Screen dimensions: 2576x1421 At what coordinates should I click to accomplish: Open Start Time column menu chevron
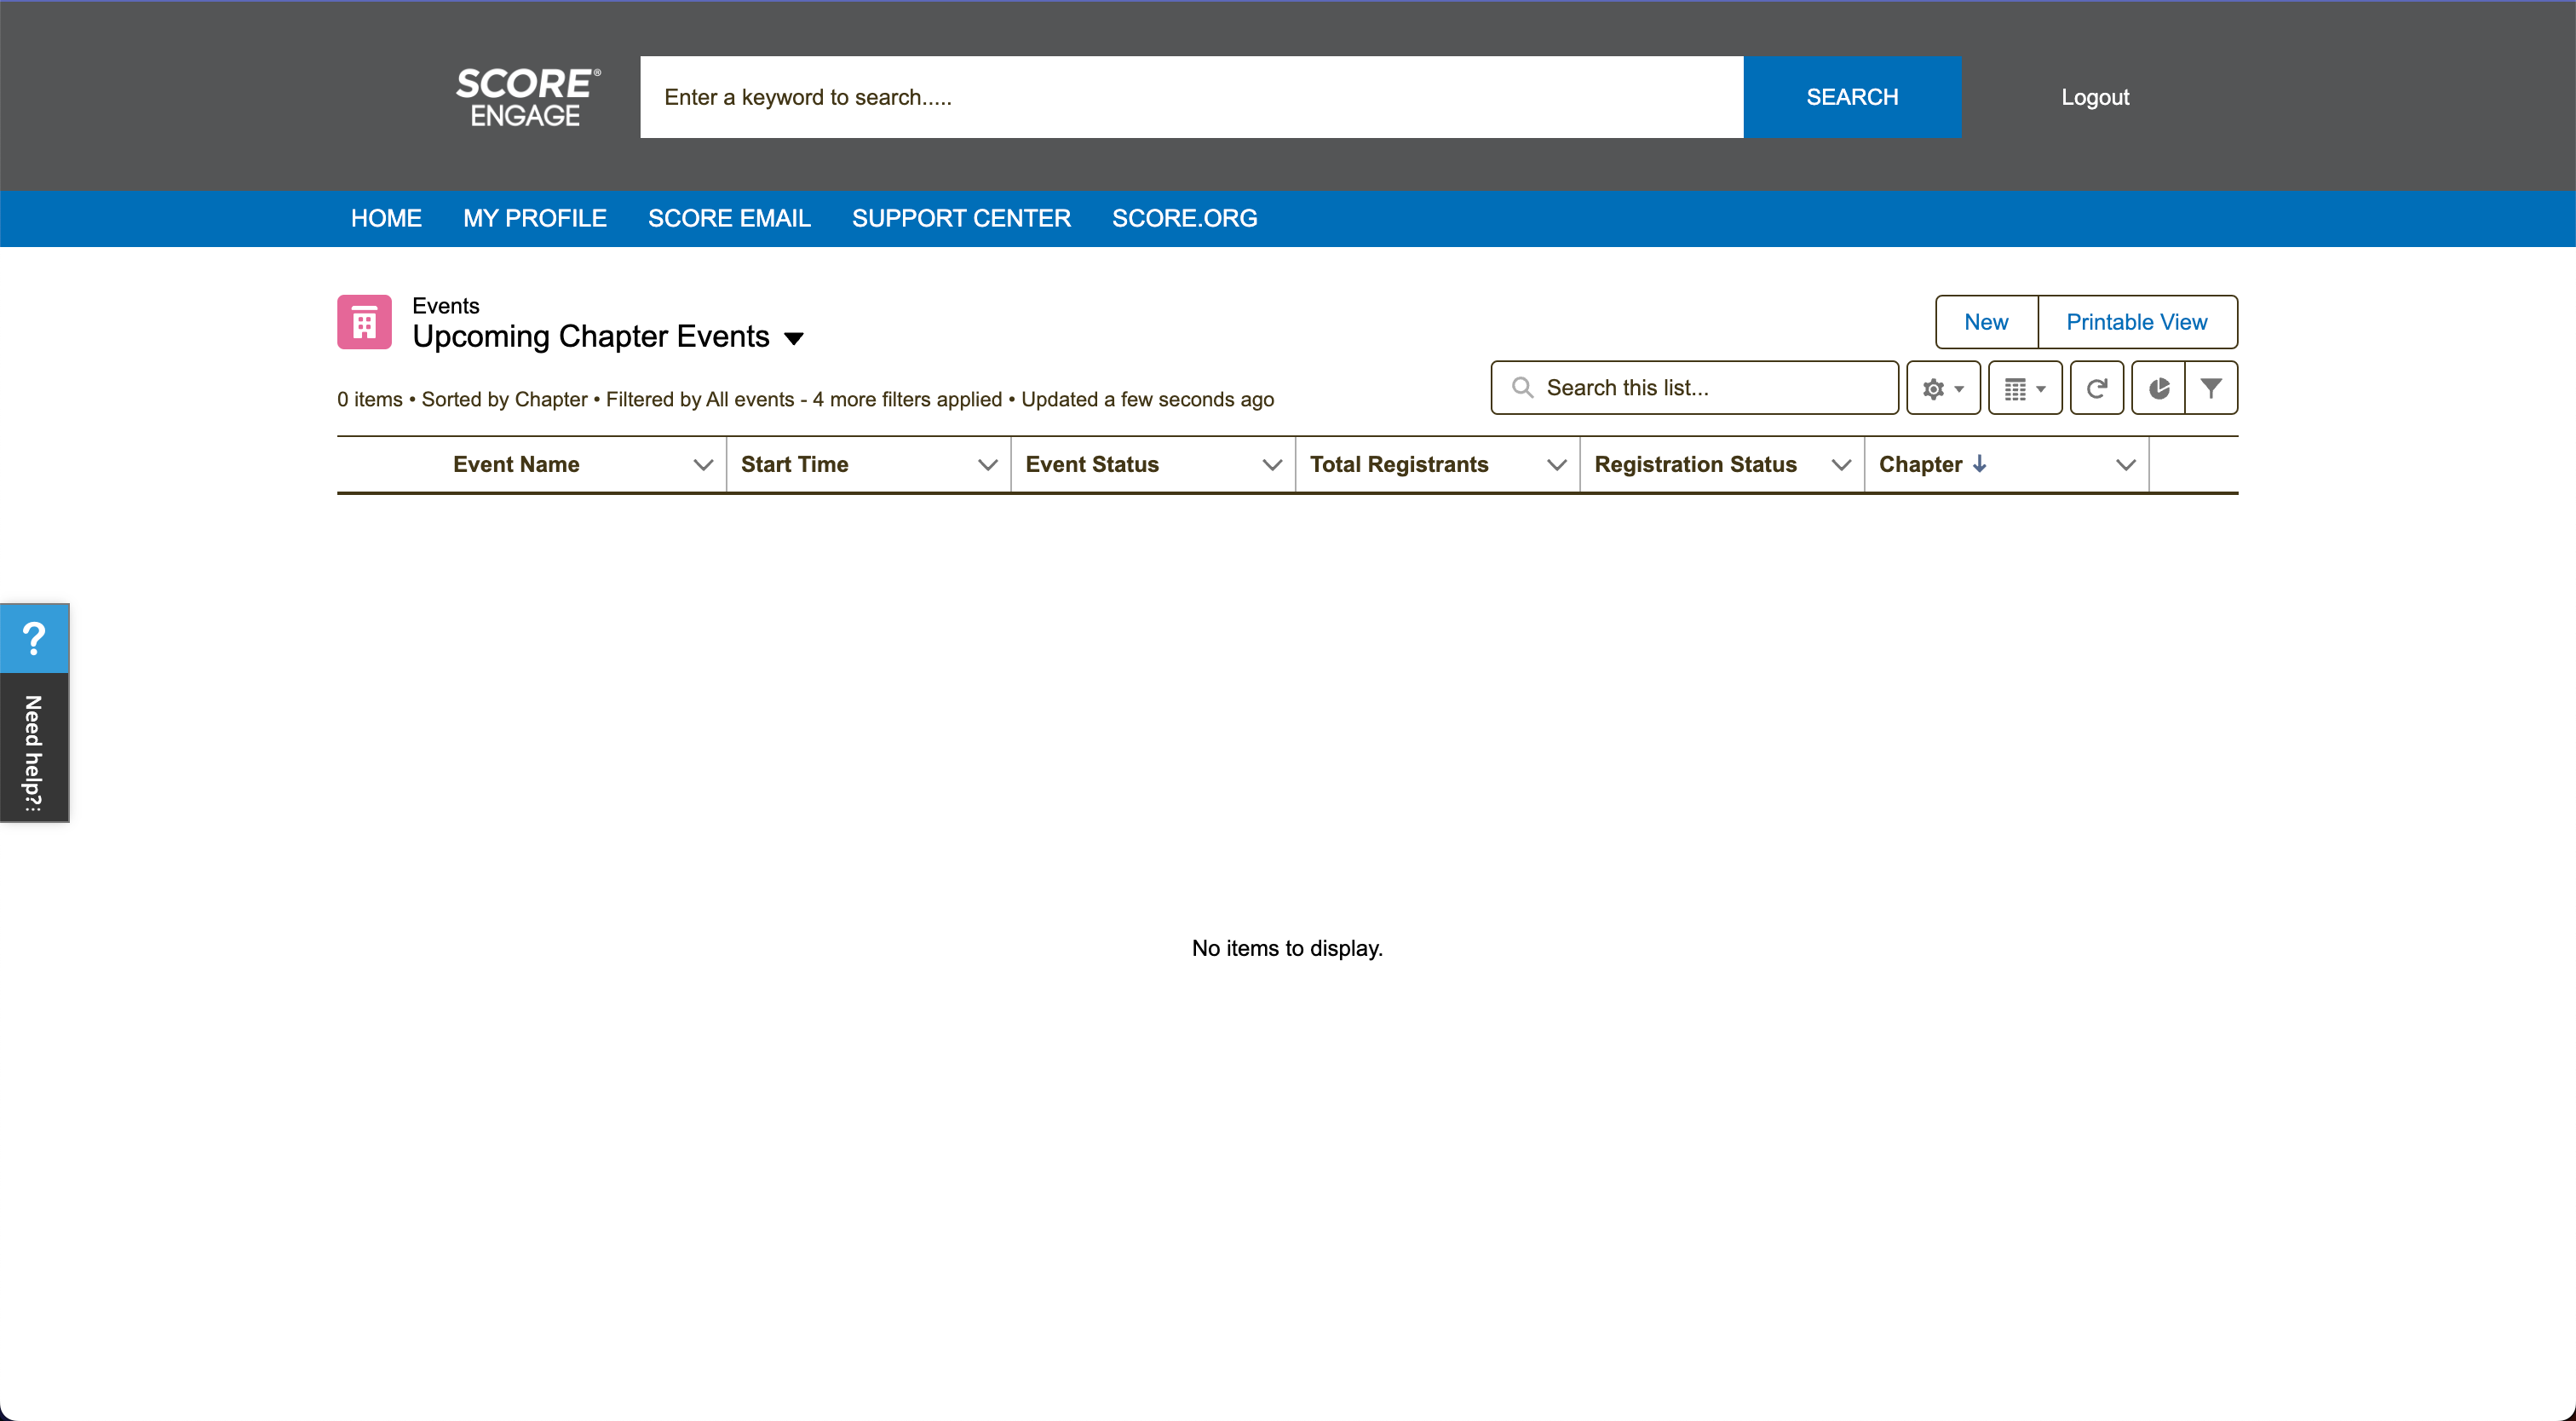pos(988,465)
